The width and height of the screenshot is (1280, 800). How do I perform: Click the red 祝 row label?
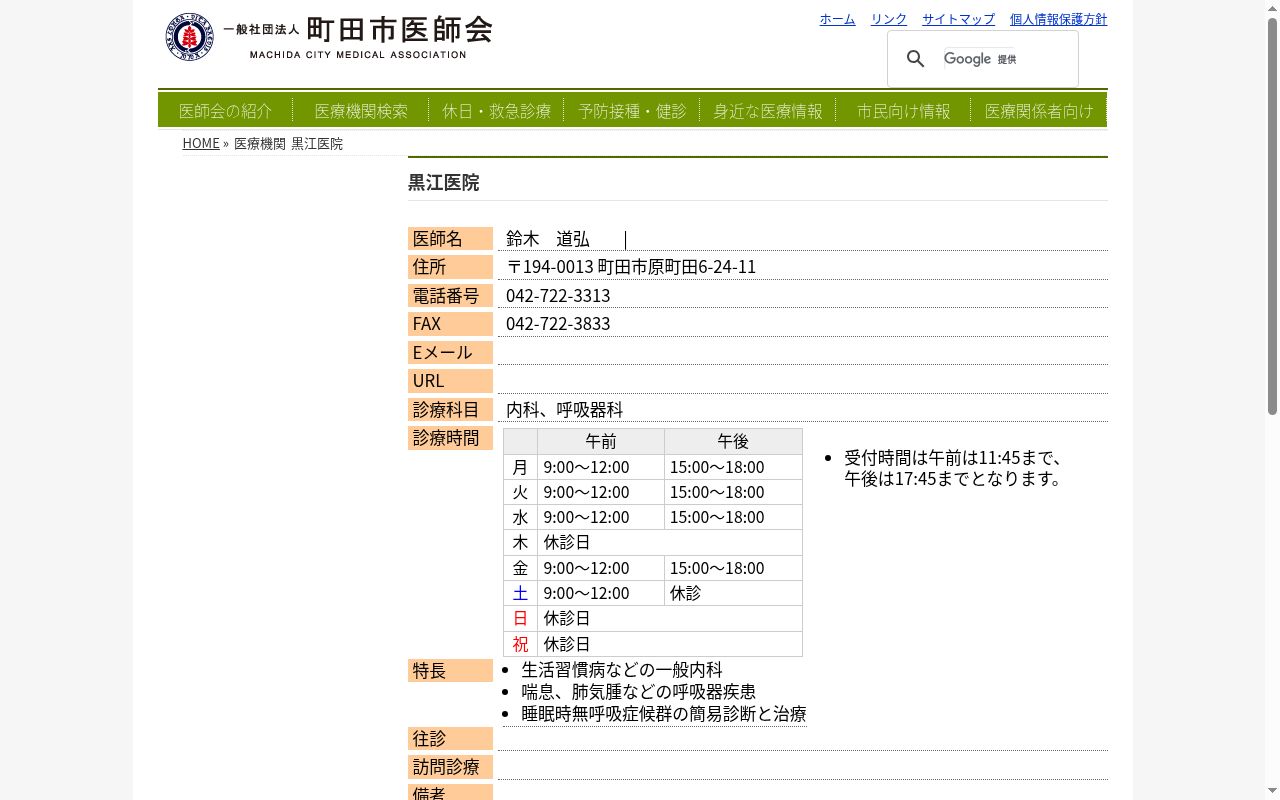520,644
